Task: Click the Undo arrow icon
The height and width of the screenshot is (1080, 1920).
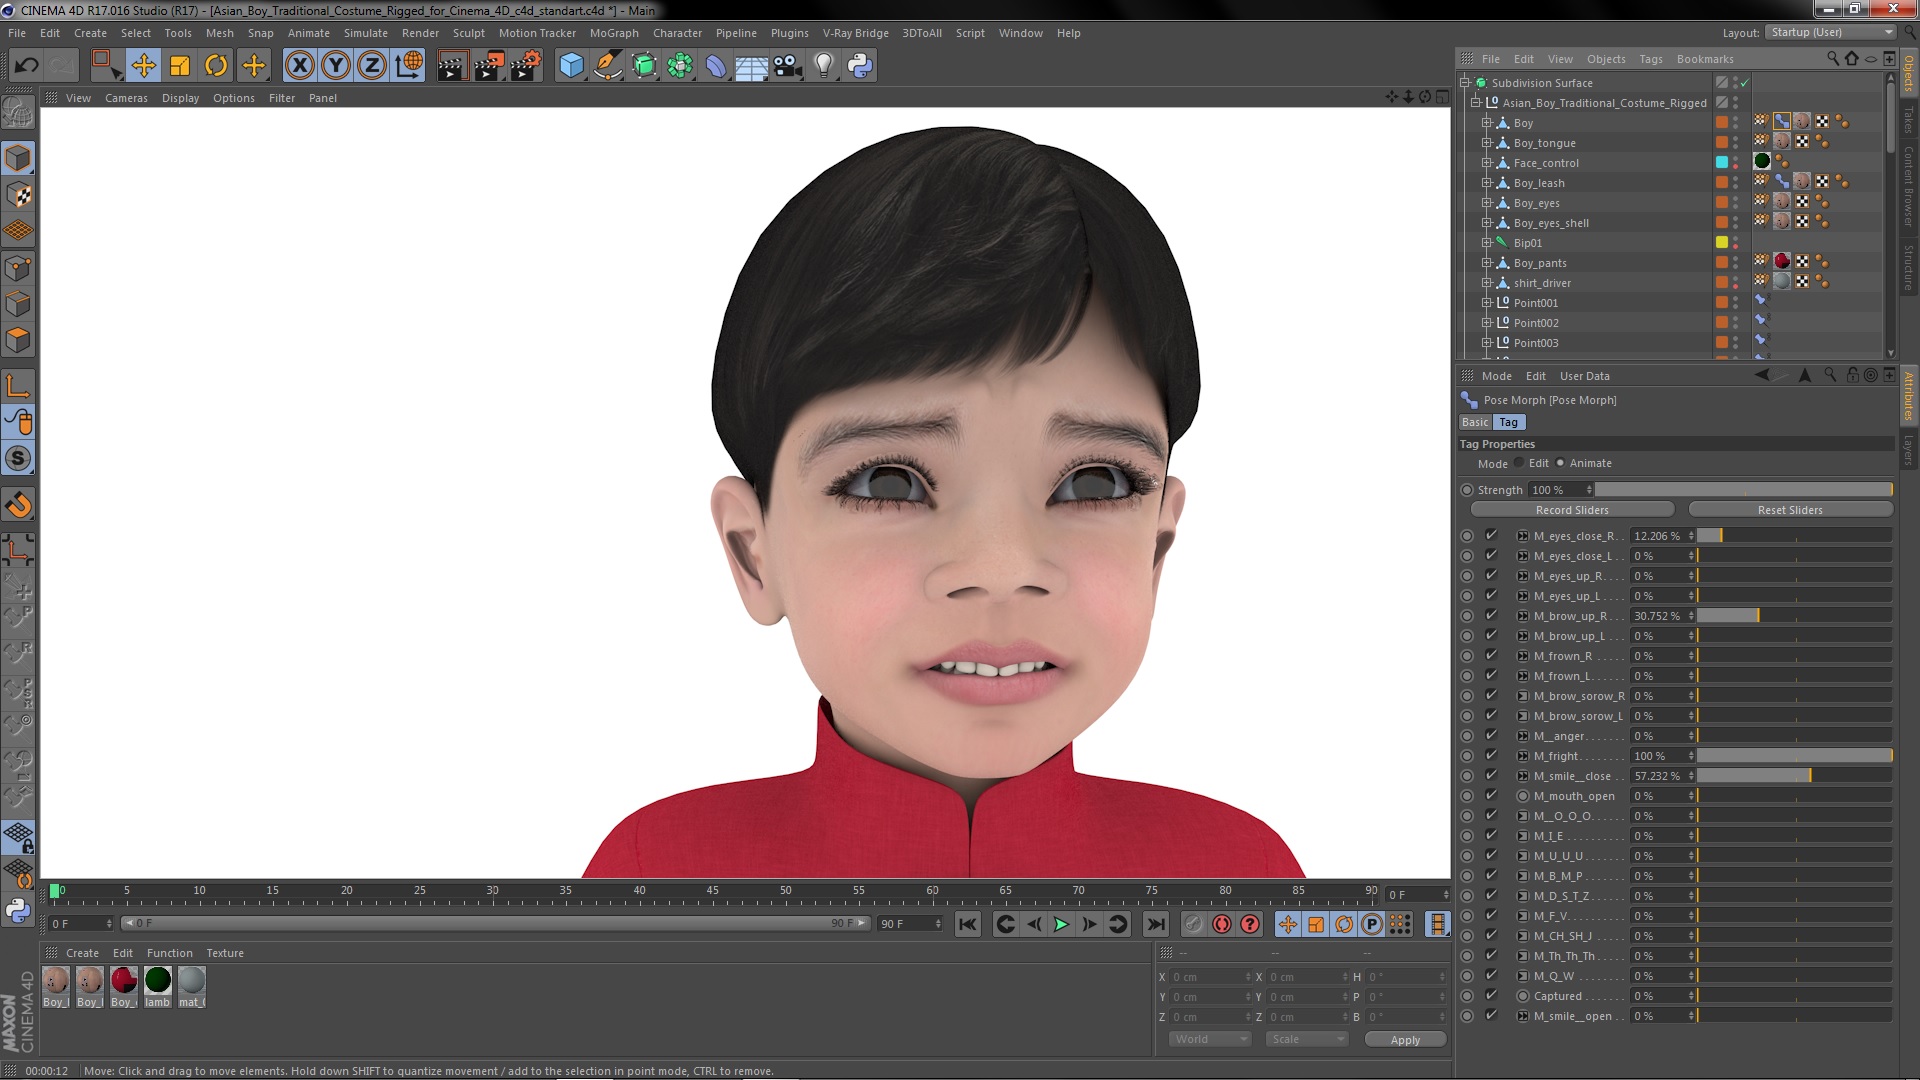Action: (26, 66)
